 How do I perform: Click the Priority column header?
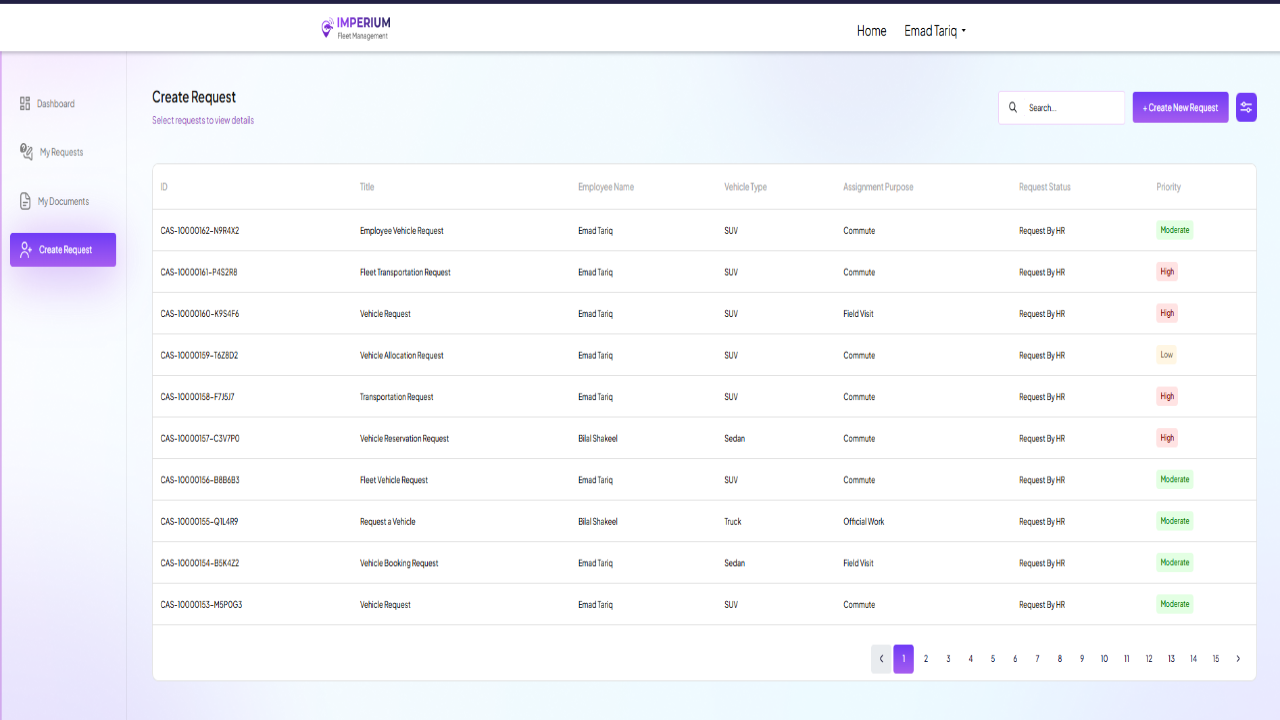1169,187
